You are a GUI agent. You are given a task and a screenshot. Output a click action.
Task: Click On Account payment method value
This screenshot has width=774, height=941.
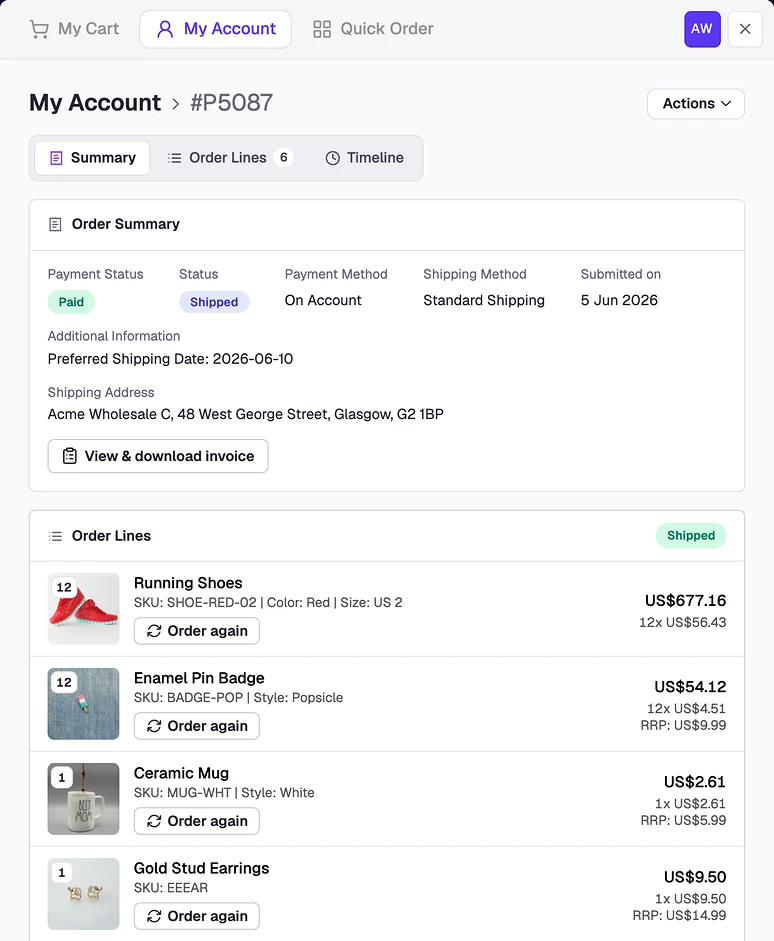323,300
